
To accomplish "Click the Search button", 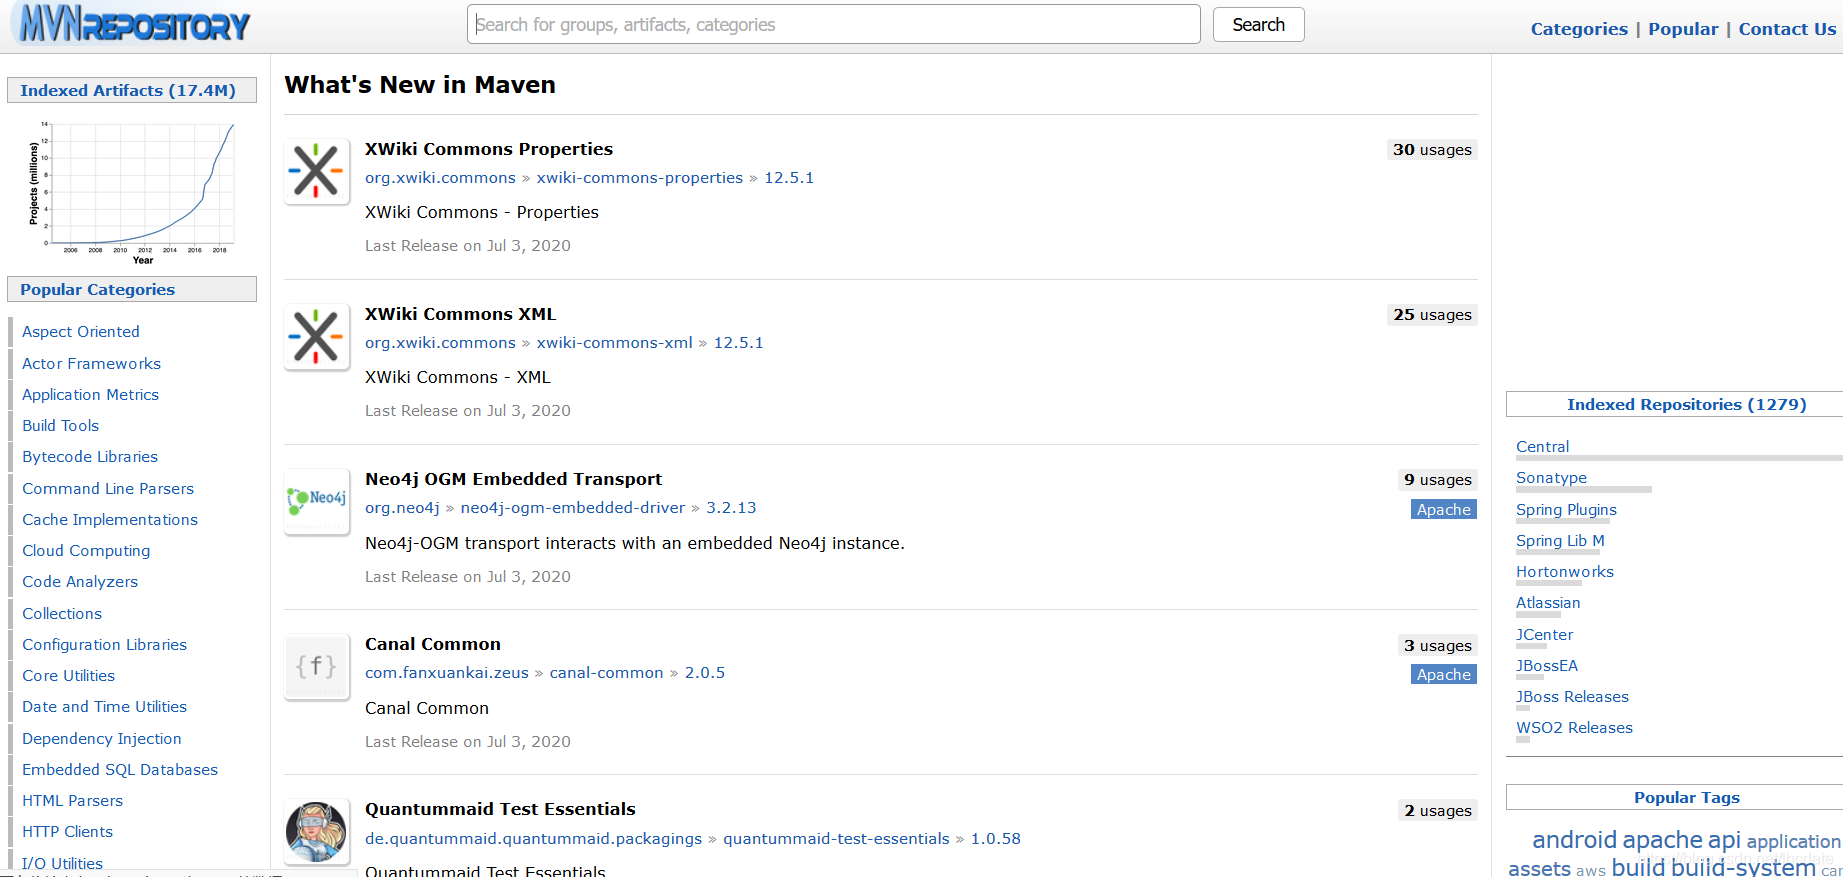I will pyautogui.click(x=1258, y=24).
